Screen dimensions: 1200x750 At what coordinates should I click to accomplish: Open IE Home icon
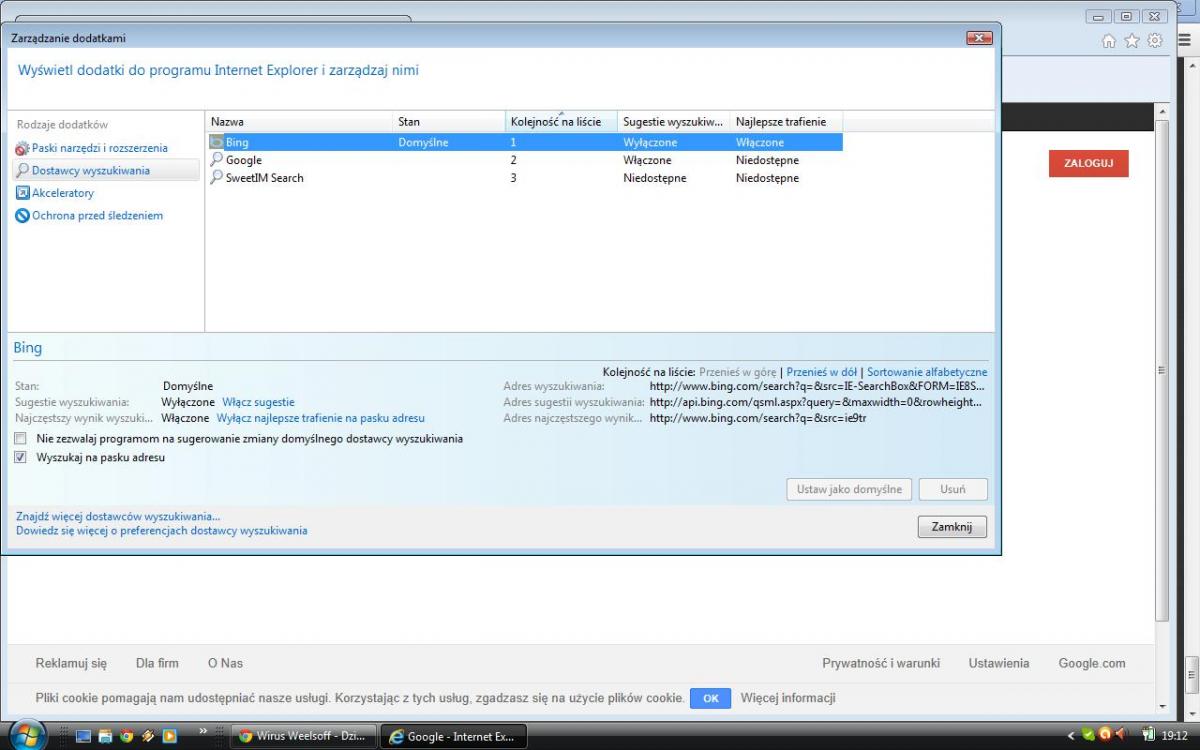tap(1108, 41)
